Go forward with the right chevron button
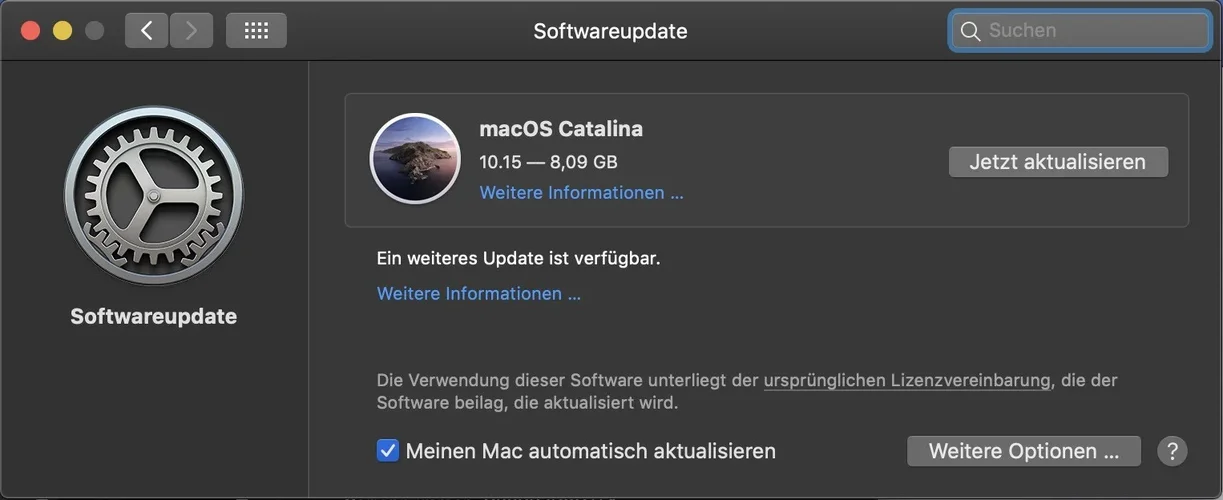Image resolution: width=1223 pixels, height=500 pixels. pyautogui.click(x=191, y=30)
